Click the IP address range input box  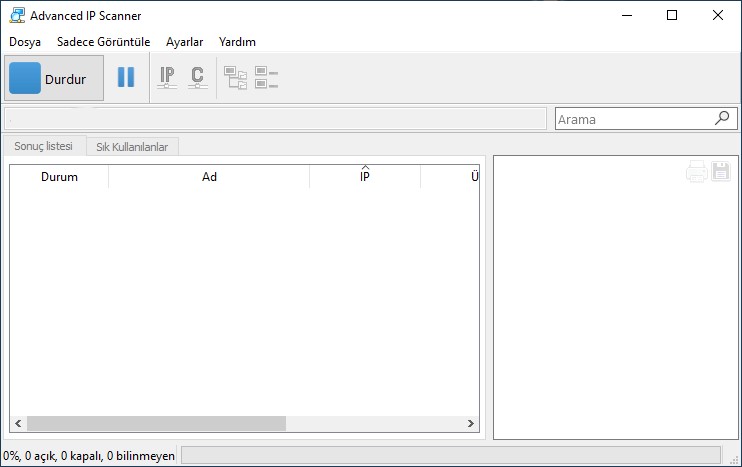(275, 119)
